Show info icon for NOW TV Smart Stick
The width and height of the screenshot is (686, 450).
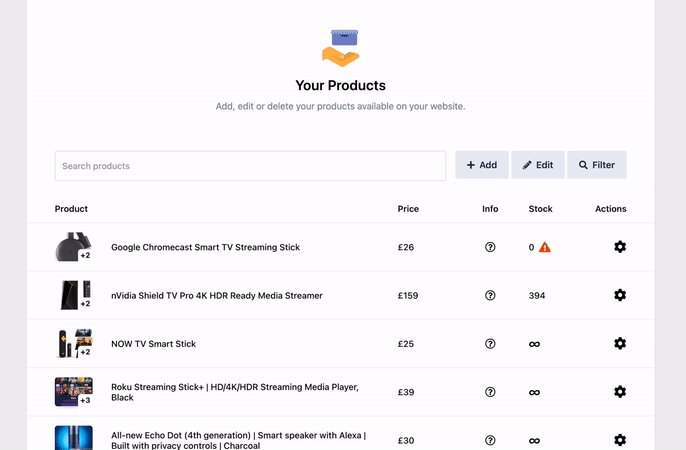click(490, 344)
